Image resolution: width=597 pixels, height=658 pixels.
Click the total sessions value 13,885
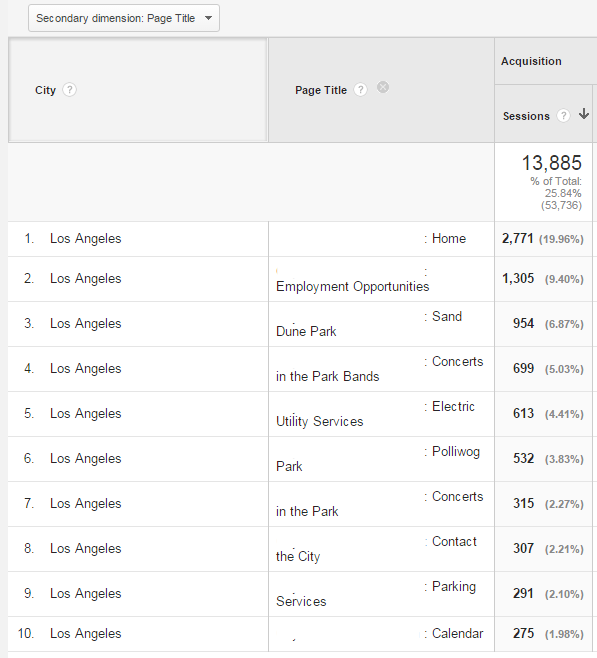pos(552,163)
